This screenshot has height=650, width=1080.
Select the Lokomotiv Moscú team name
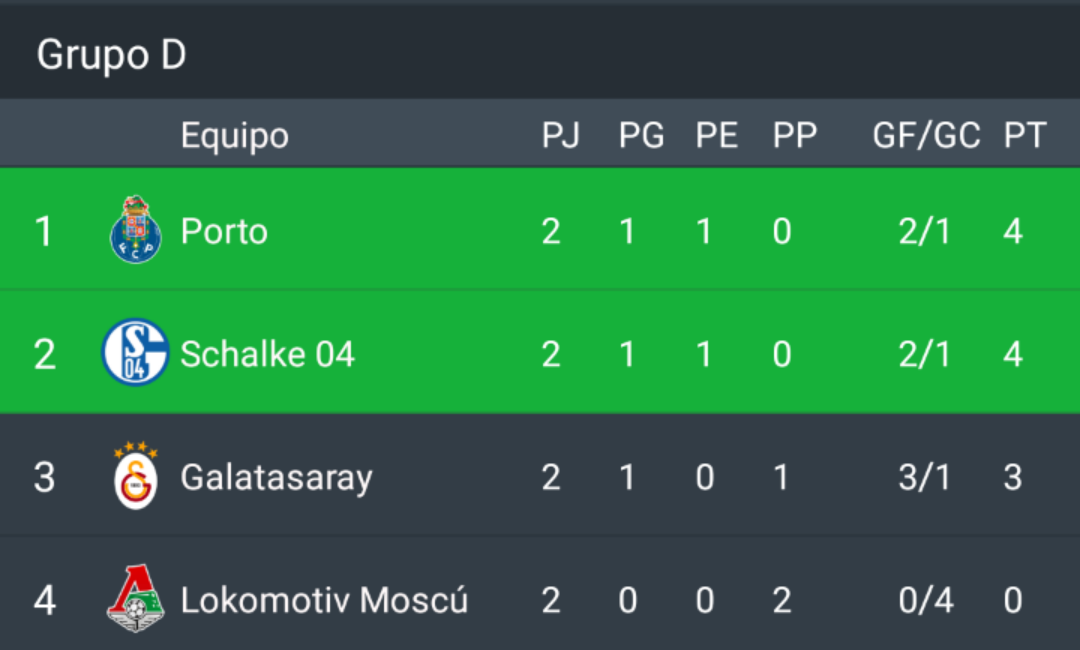click(x=324, y=600)
